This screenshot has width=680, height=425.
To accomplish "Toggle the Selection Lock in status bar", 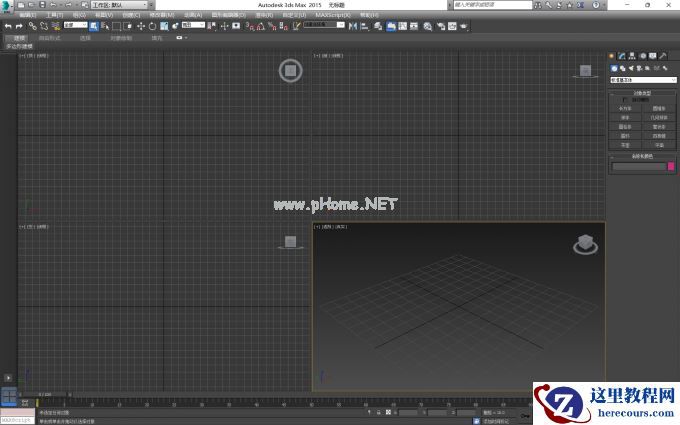I will click(x=379, y=412).
